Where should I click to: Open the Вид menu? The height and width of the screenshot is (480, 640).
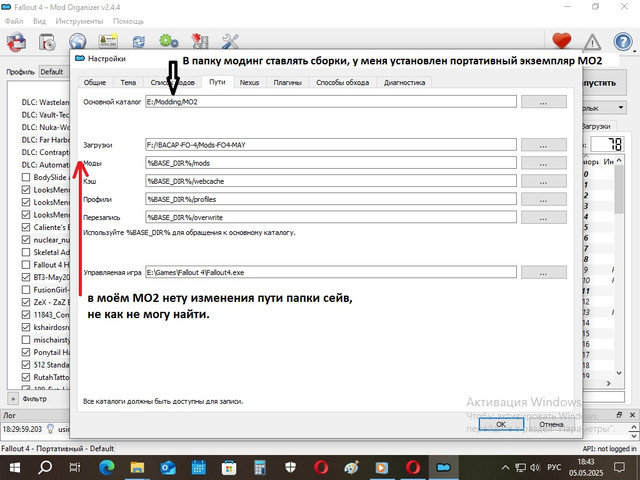(39, 21)
